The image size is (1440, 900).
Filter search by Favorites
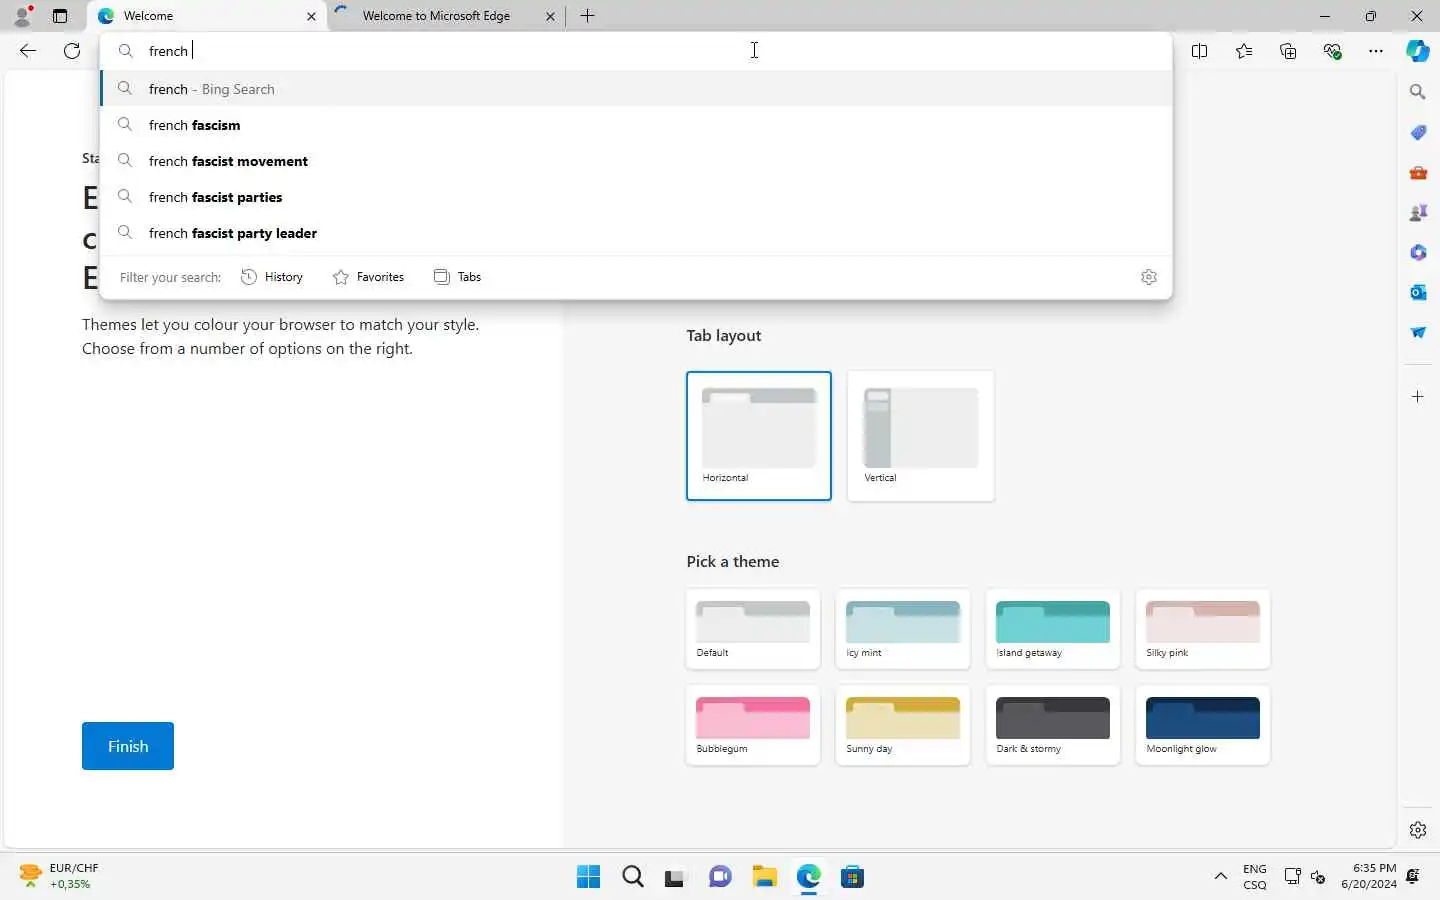pos(368,277)
